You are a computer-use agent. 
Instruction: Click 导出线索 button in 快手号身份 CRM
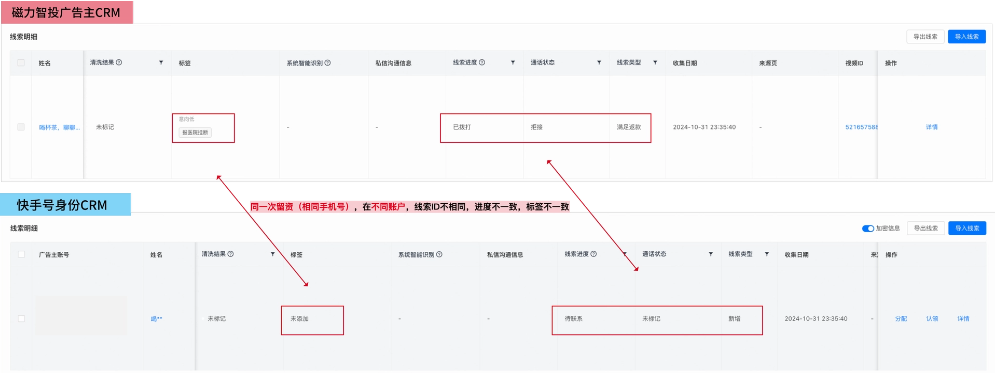pos(925,228)
